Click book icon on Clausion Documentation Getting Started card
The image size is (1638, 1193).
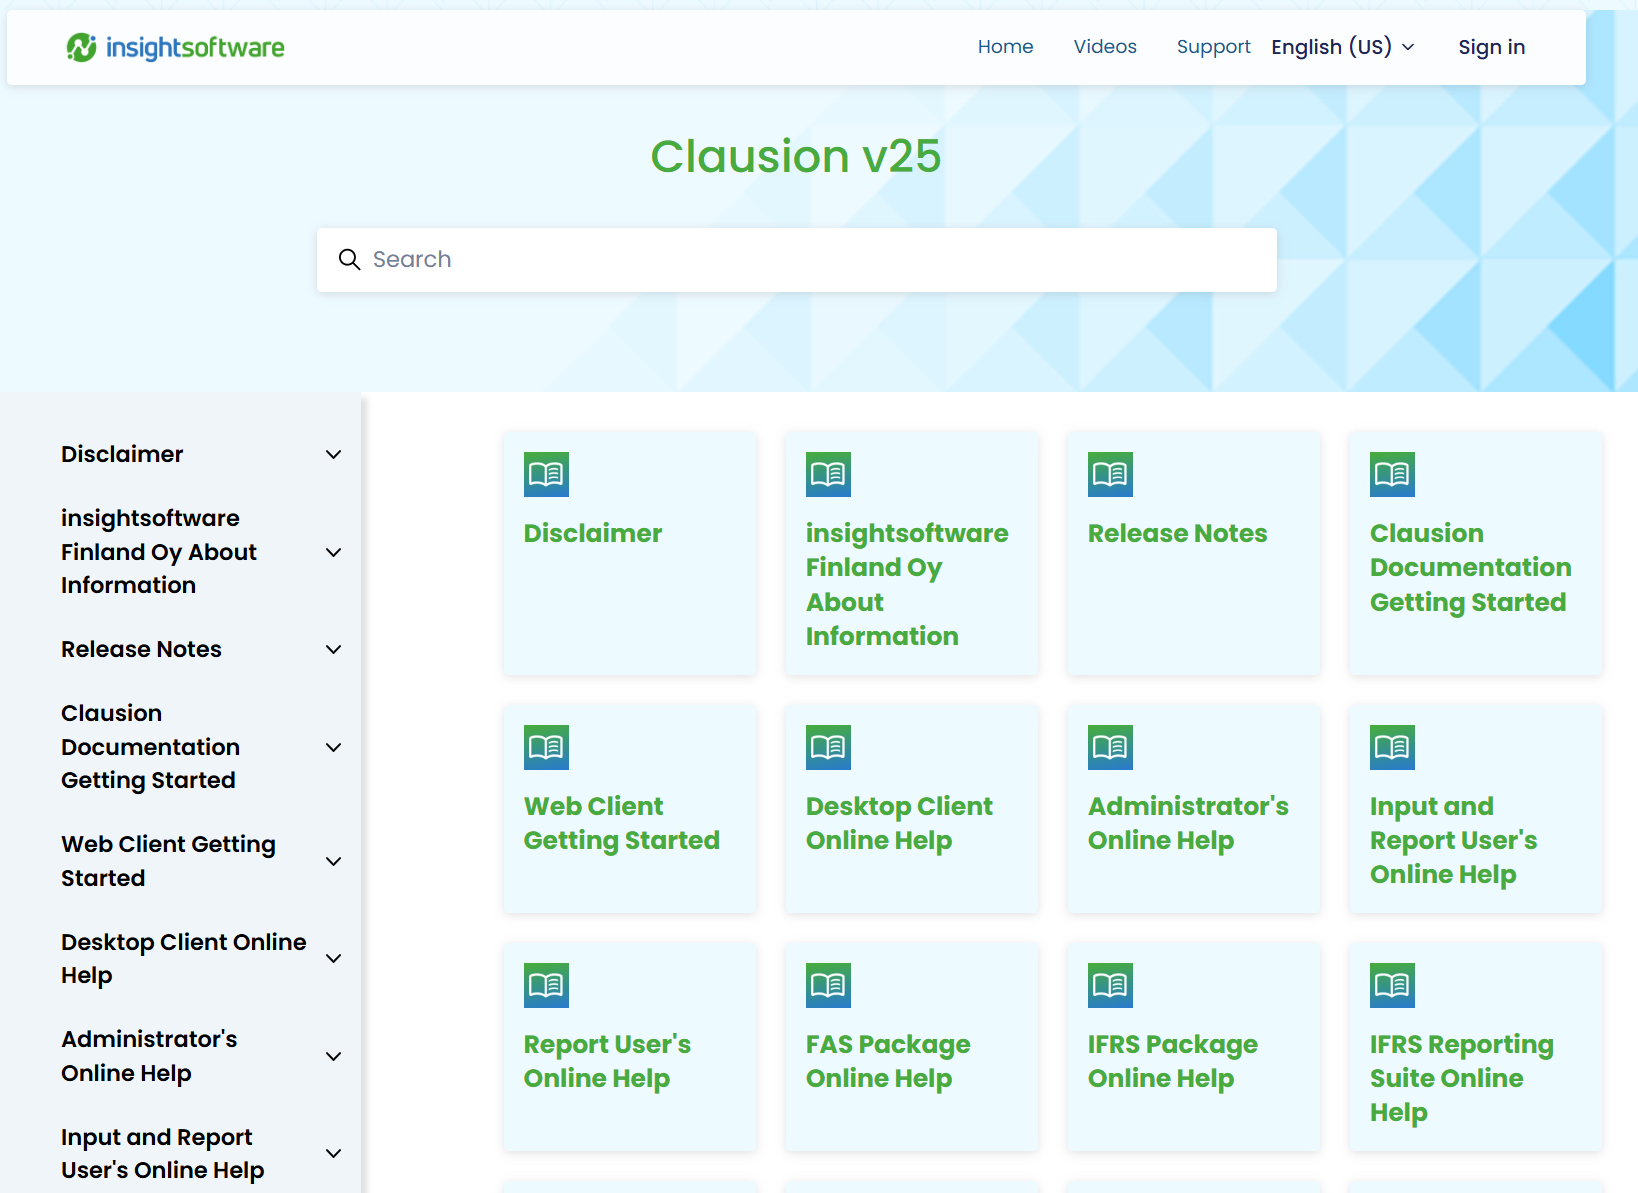click(1392, 474)
